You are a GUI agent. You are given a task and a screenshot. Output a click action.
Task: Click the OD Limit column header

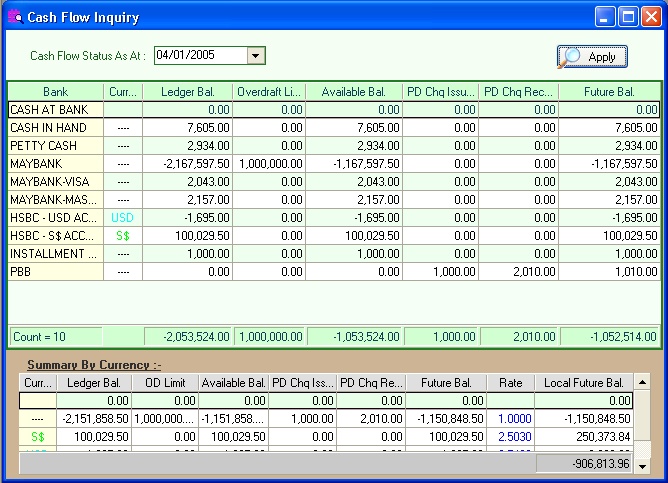(165, 382)
